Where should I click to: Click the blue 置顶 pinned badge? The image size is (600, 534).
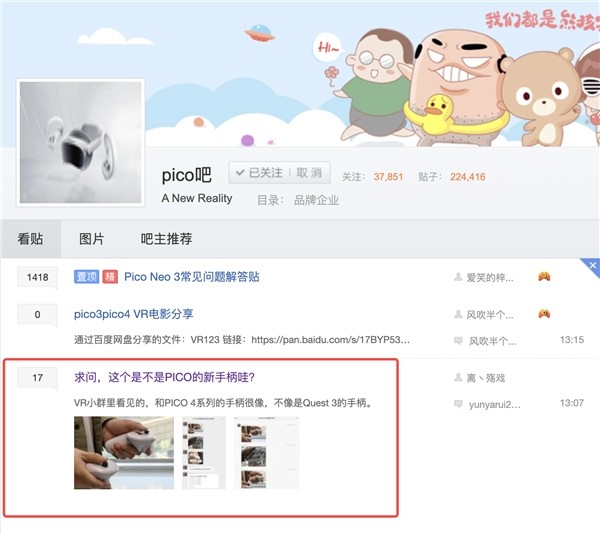pyautogui.click(x=86, y=277)
